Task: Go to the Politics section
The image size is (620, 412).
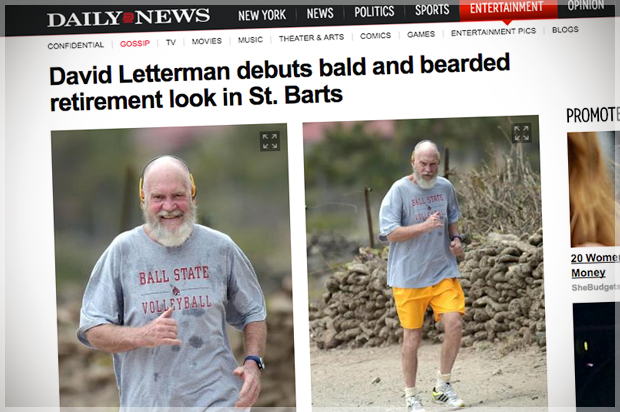Action: click(374, 11)
